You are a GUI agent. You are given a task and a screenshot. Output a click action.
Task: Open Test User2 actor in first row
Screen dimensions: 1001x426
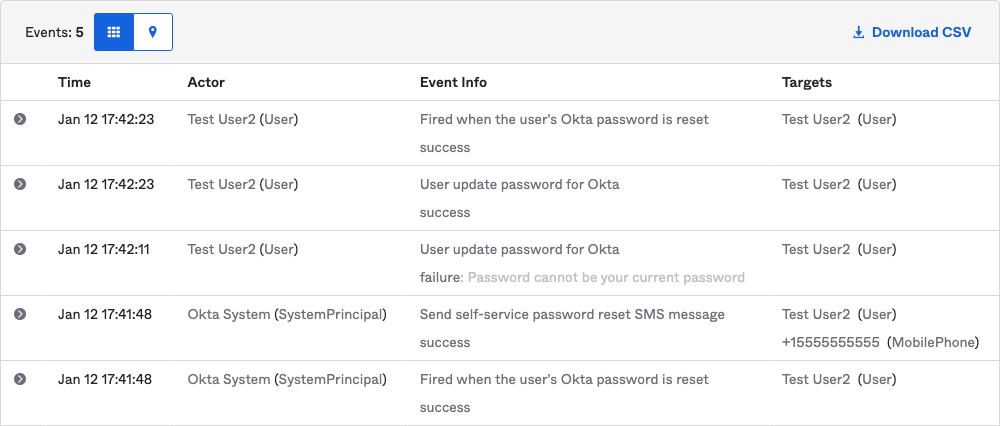tap(222, 119)
